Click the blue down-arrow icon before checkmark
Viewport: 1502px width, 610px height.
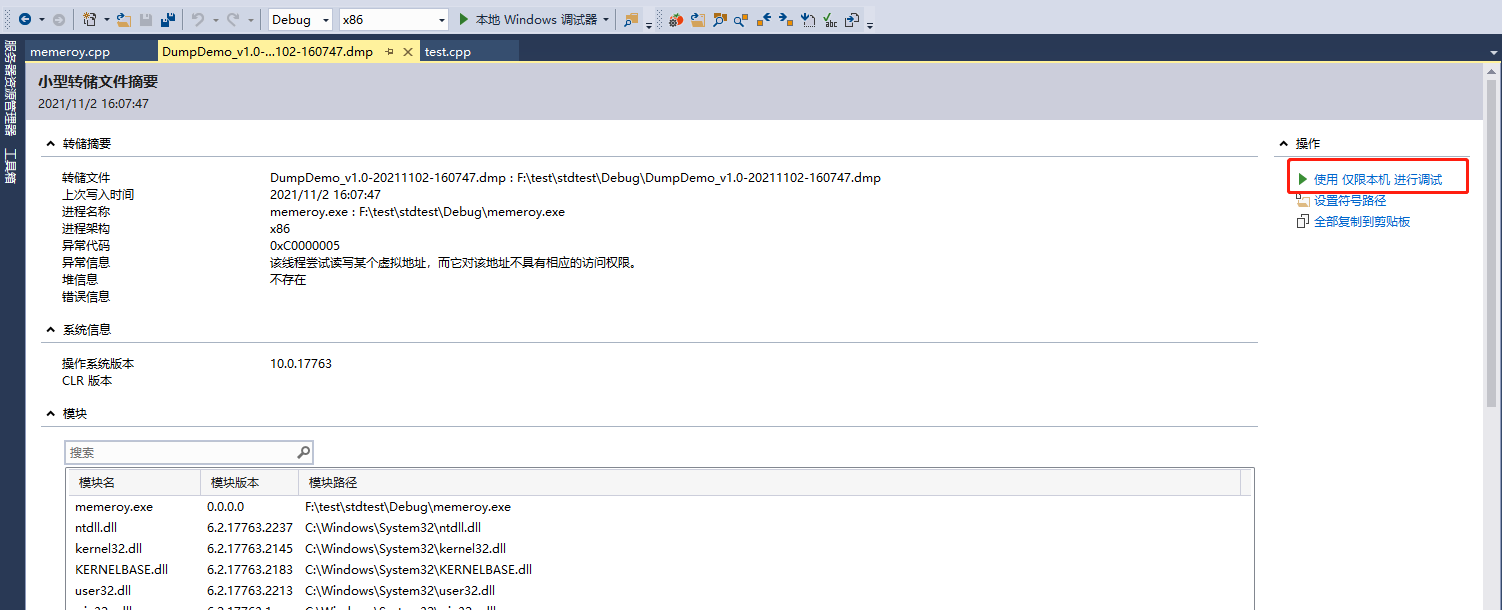coord(807,19)
